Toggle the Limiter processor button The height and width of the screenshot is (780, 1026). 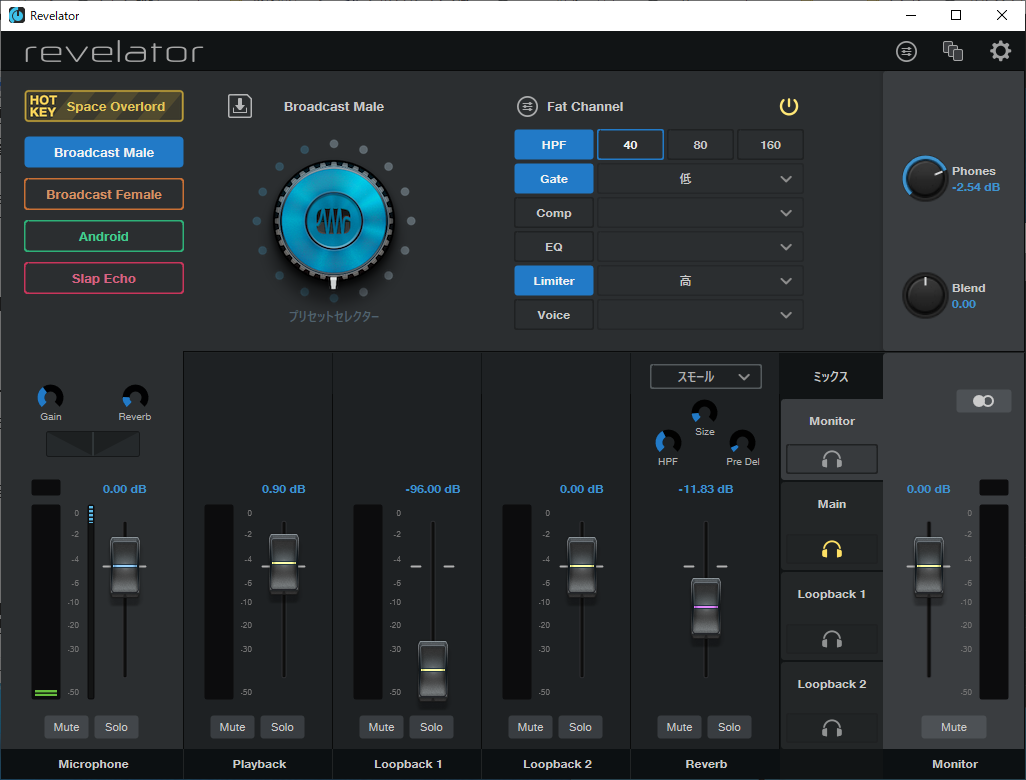(x=554, y=281)
